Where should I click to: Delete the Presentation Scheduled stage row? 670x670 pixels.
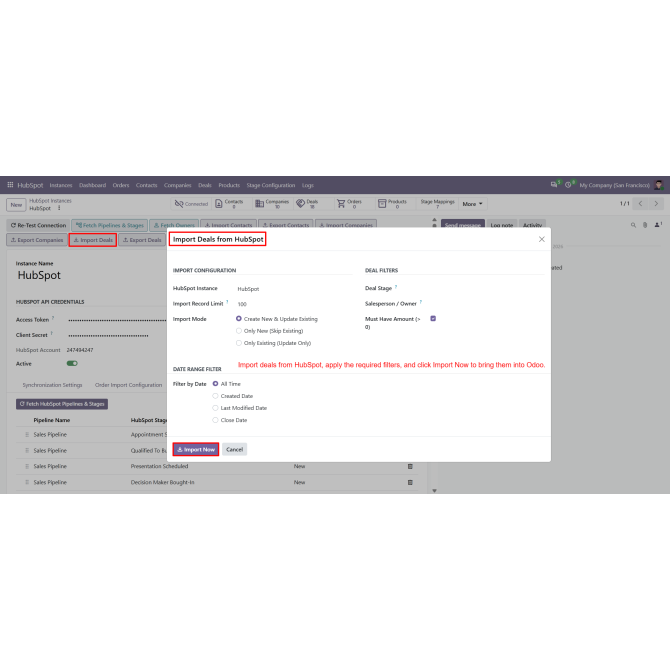pos(410,467)
